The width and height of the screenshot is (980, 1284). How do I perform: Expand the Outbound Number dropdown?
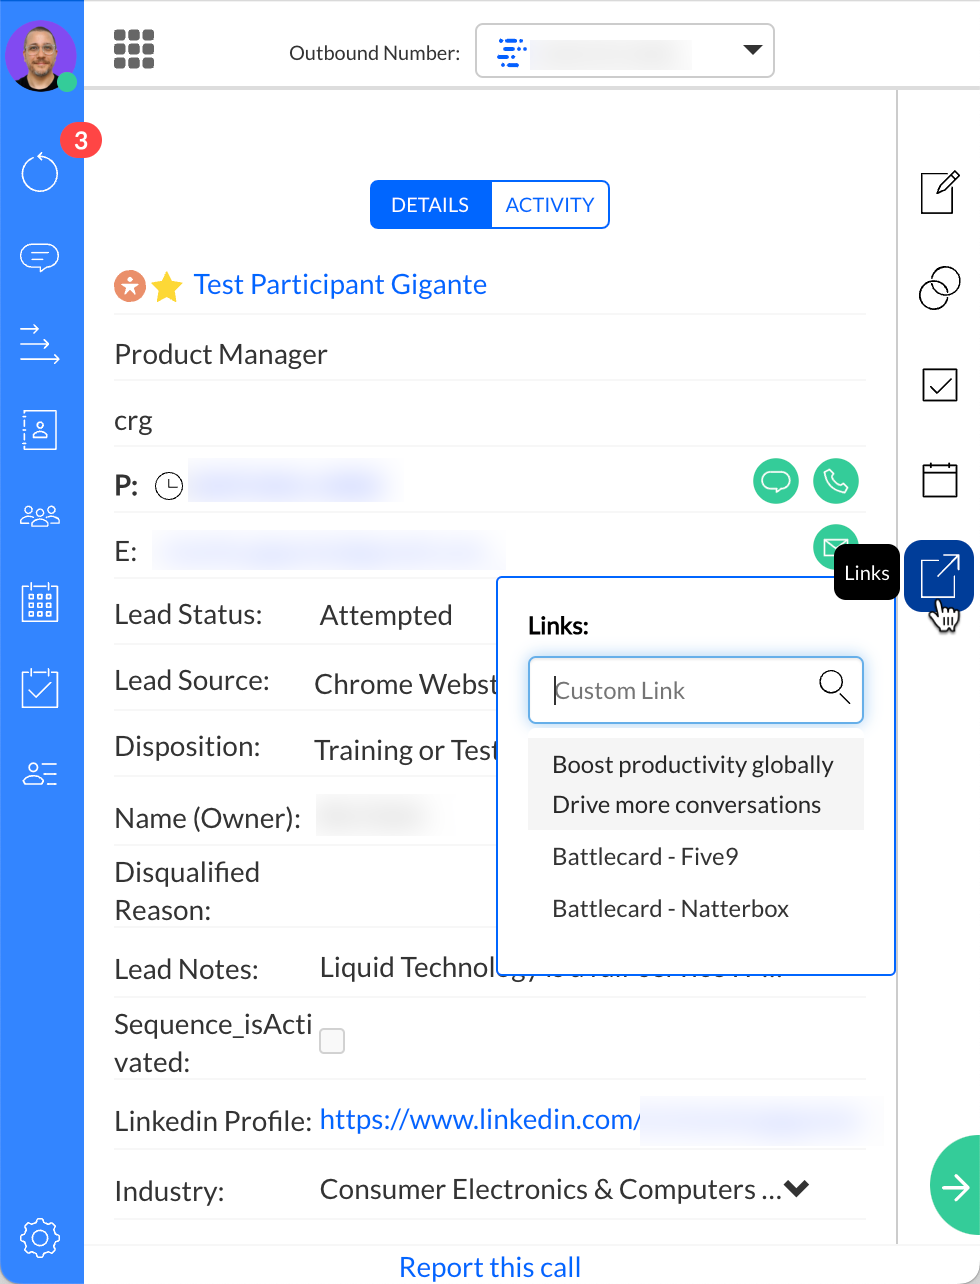752,51
